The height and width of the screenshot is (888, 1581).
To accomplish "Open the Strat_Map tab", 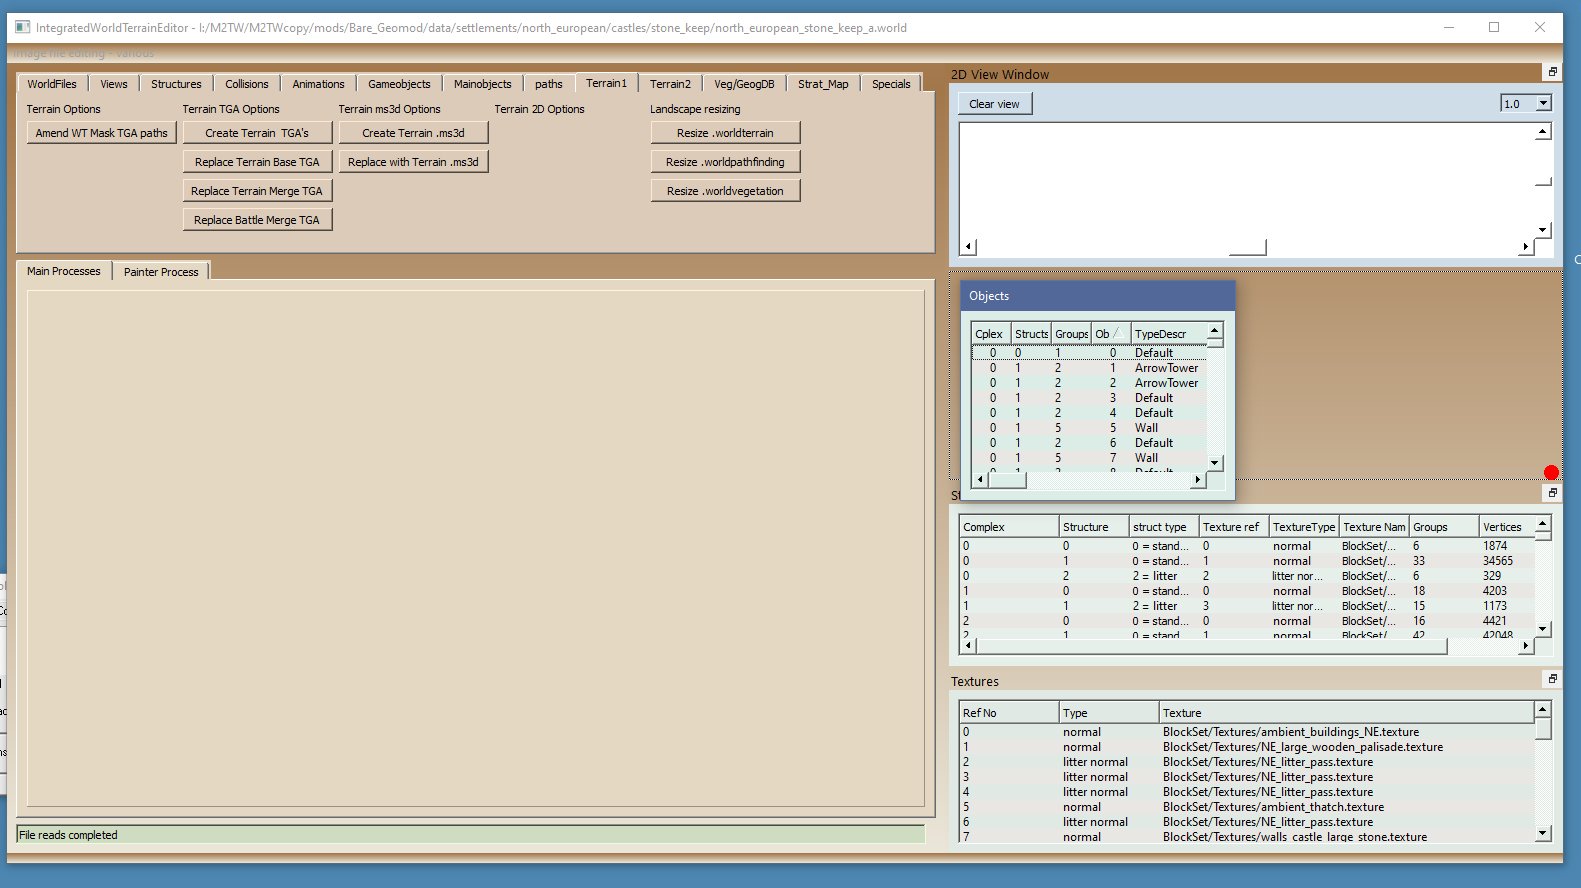I will 823,84.
